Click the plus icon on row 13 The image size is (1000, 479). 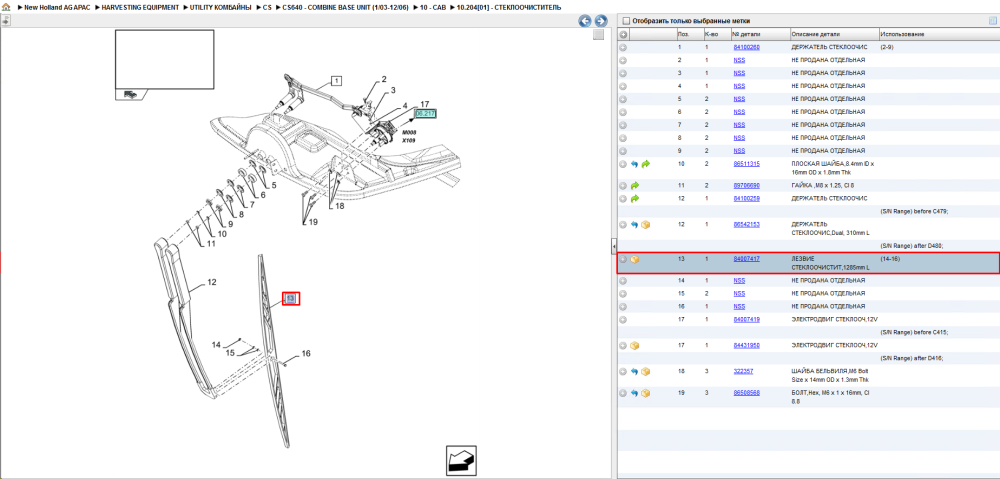(624, 260)
